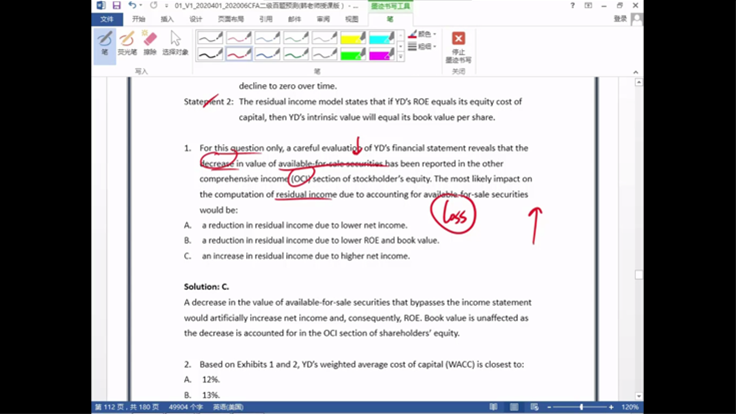
Task: Open the pen Thickness (粗细) dropdown
Action: [422, 46]
